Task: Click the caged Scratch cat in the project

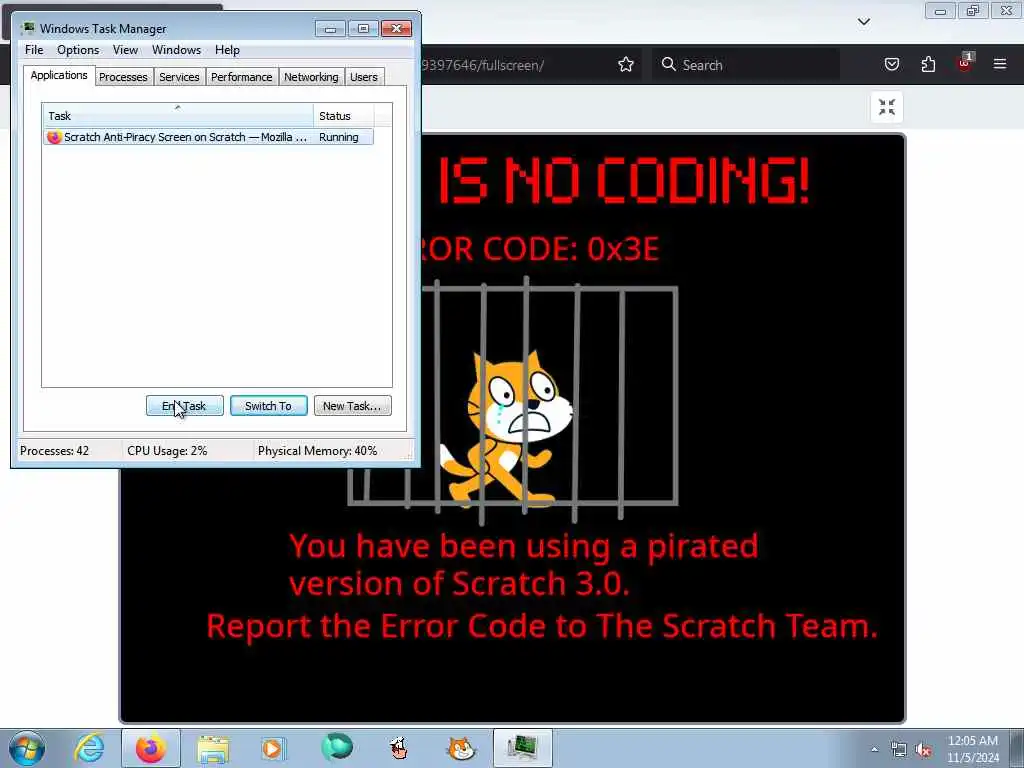Action: click(506, 429)
